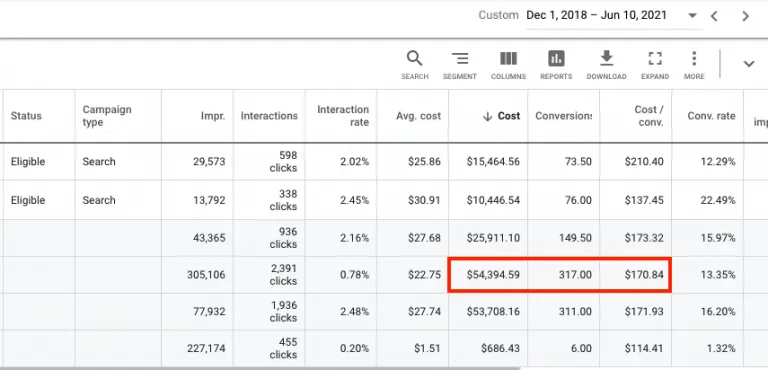Open the custom date range dropdown
Screen dimensions: 768x370
click(692, 16)
